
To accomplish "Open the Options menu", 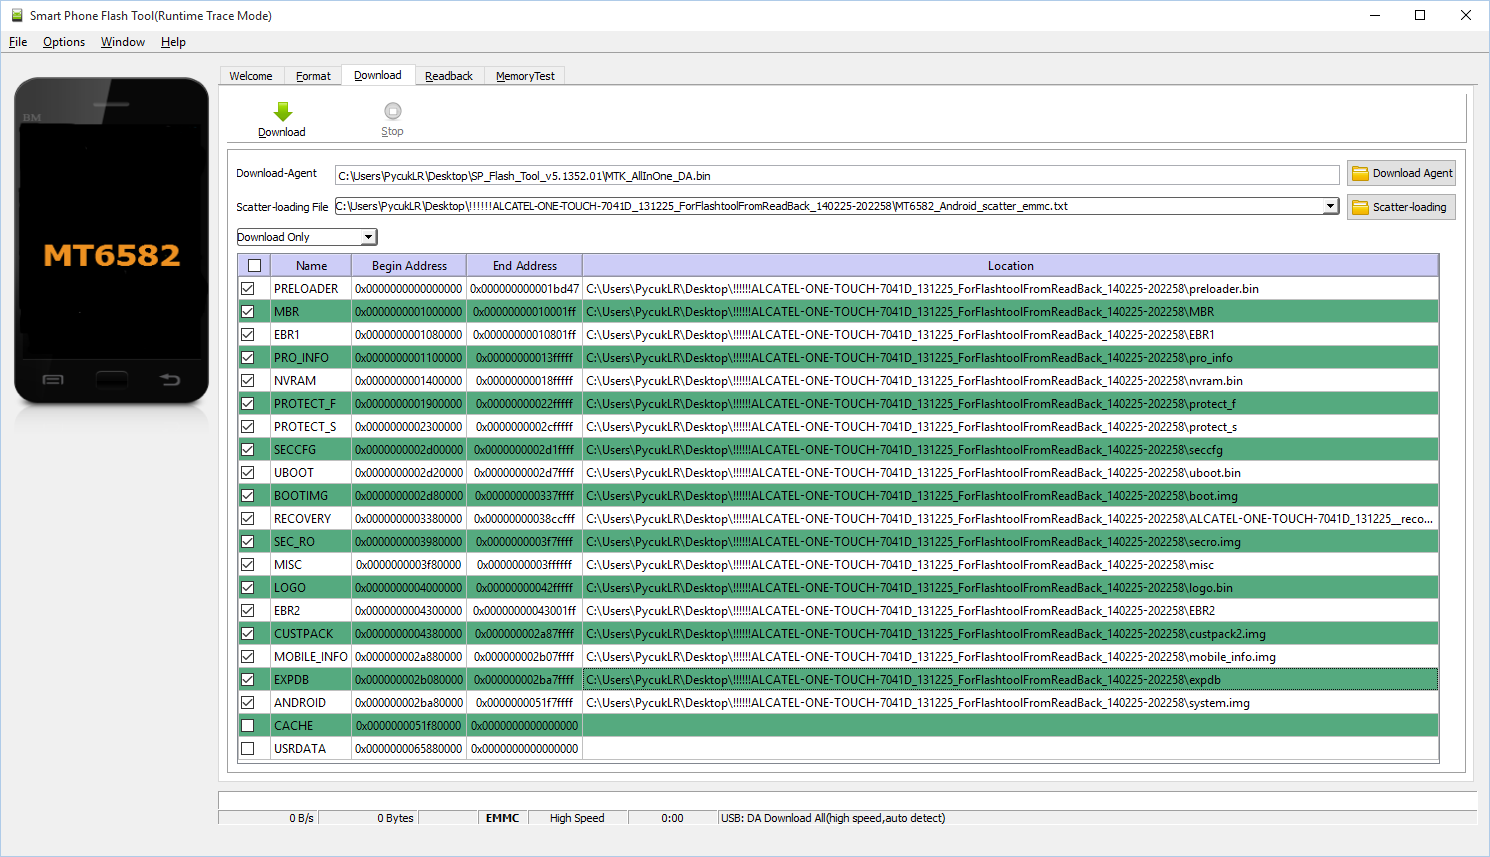I will pyautogui.click(x=64, y=42).
